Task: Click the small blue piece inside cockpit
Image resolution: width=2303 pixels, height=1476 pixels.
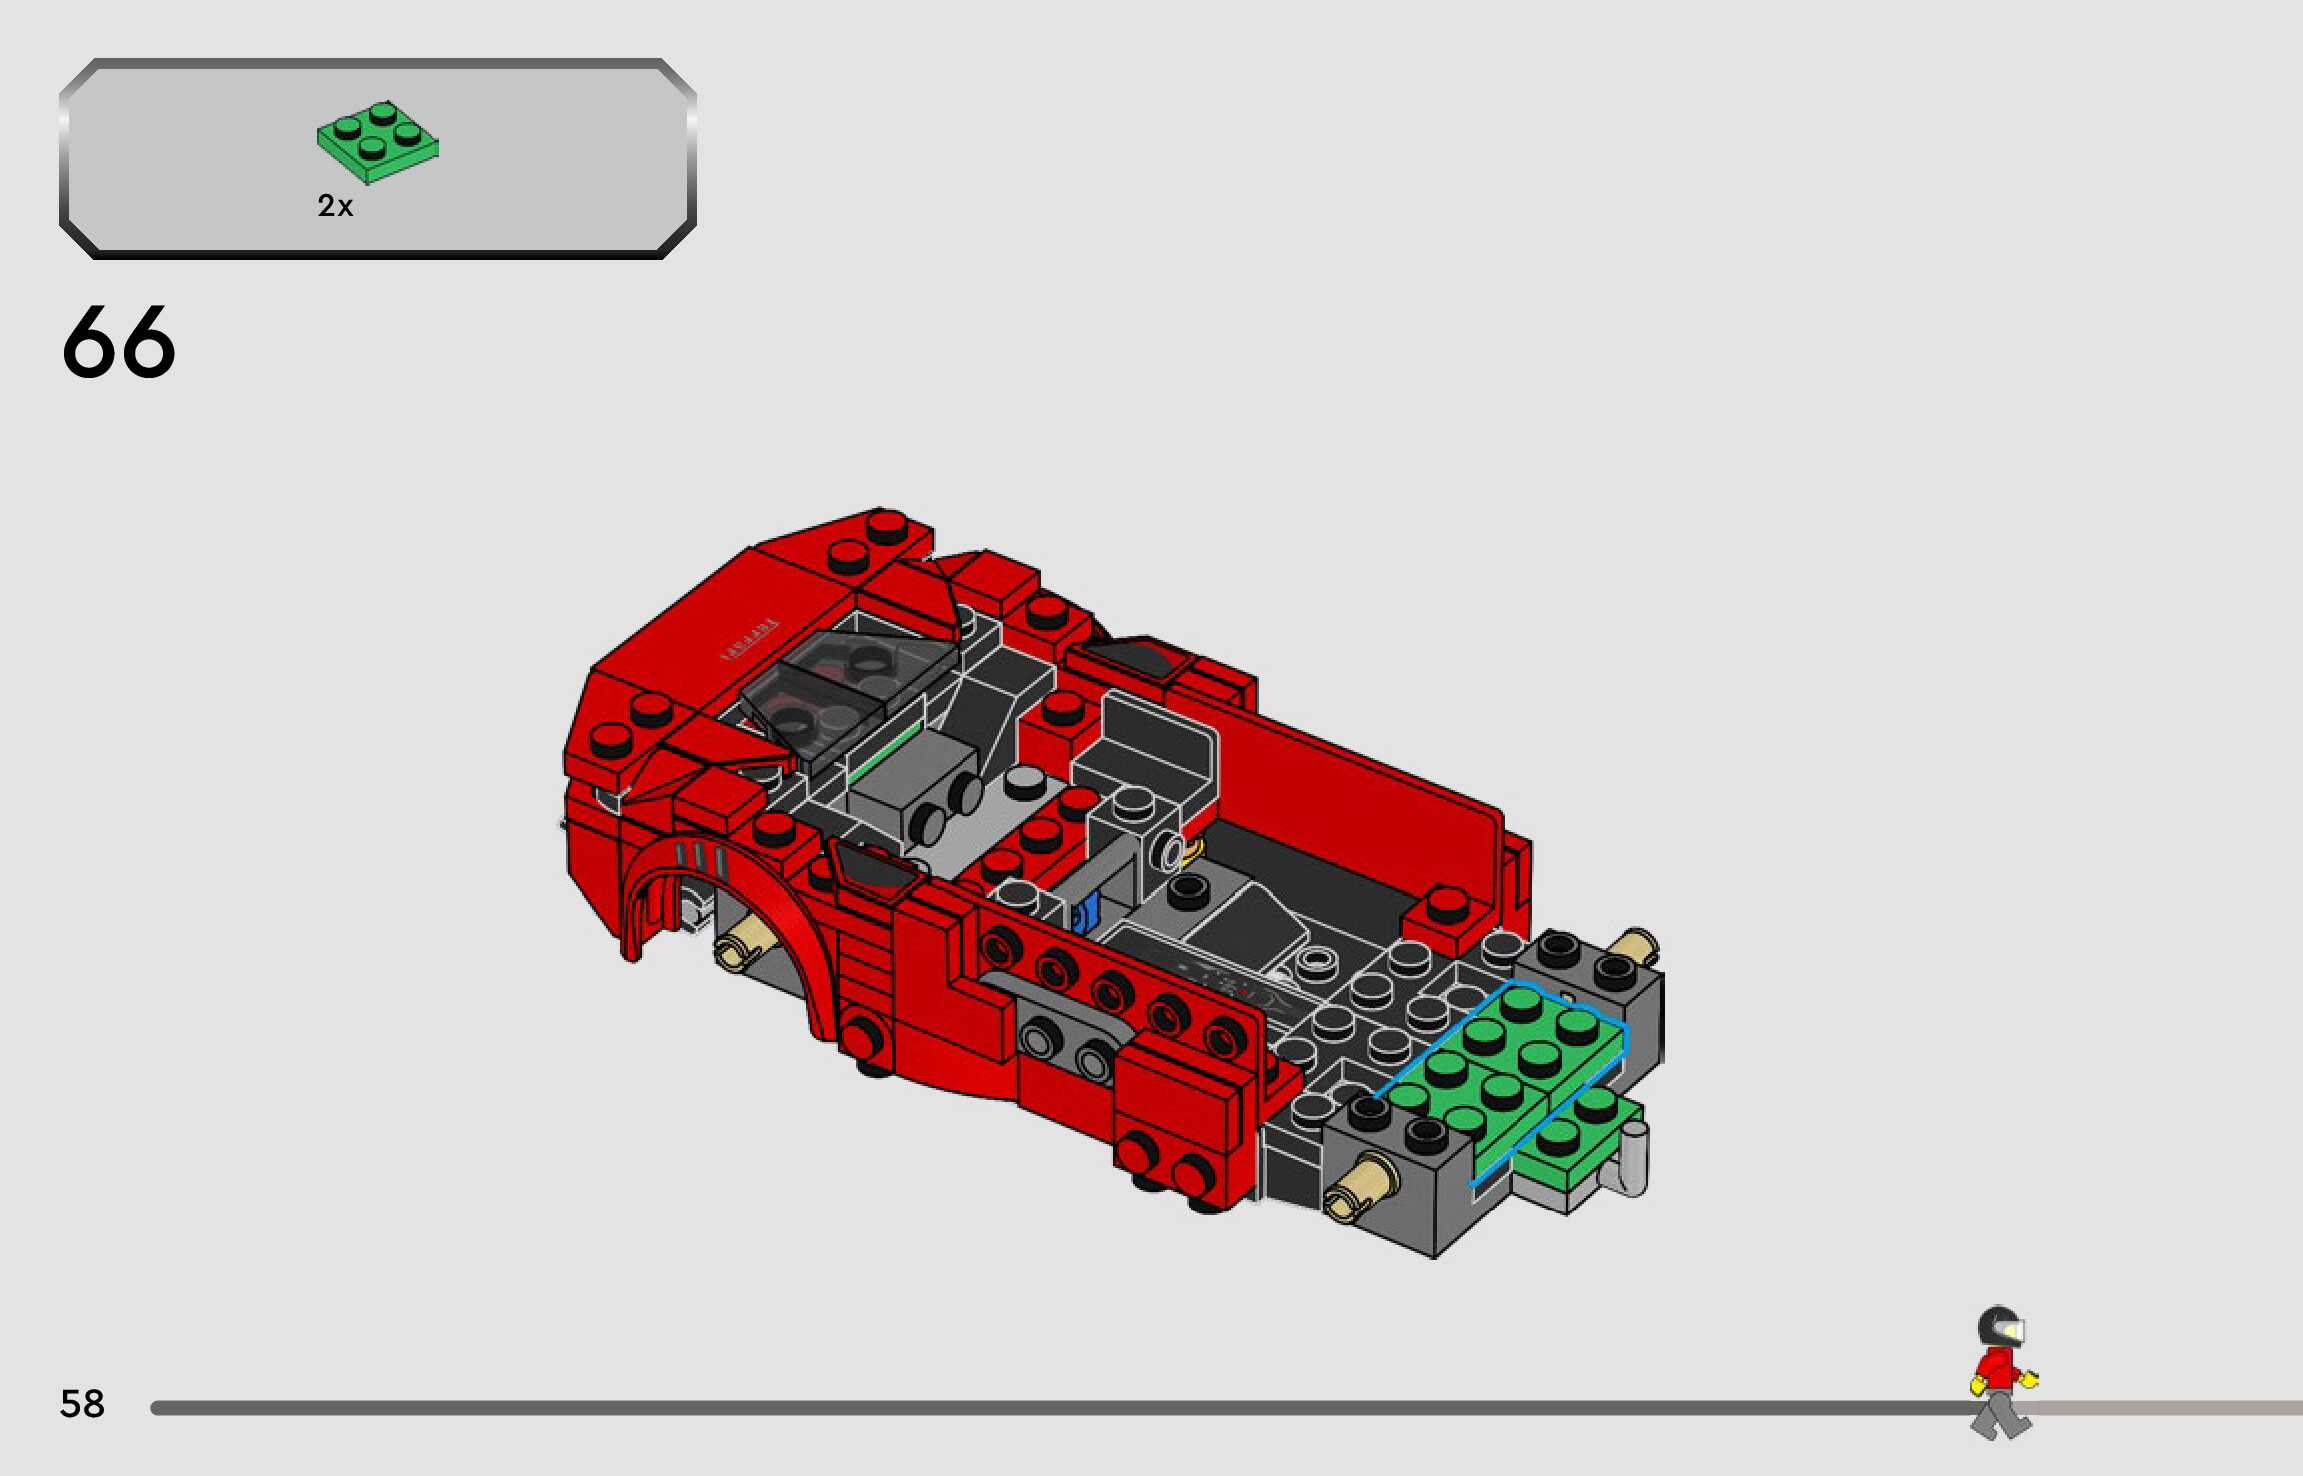Action: [x=1086, y=912]
